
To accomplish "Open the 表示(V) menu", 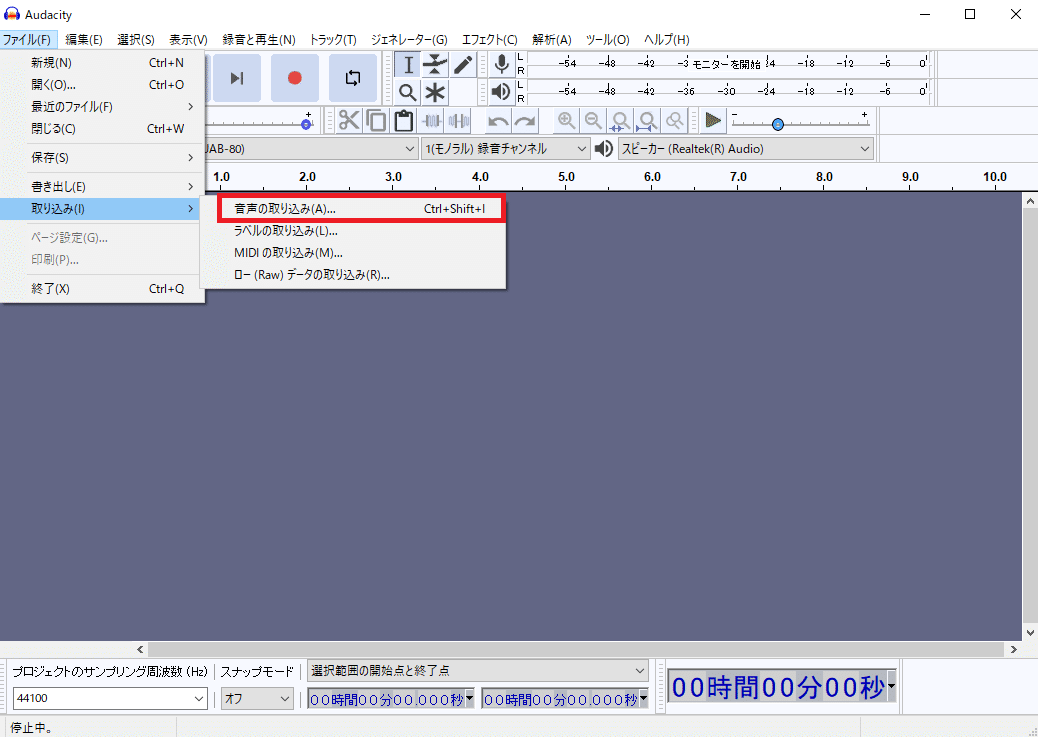I will click(x=188, y=40).
